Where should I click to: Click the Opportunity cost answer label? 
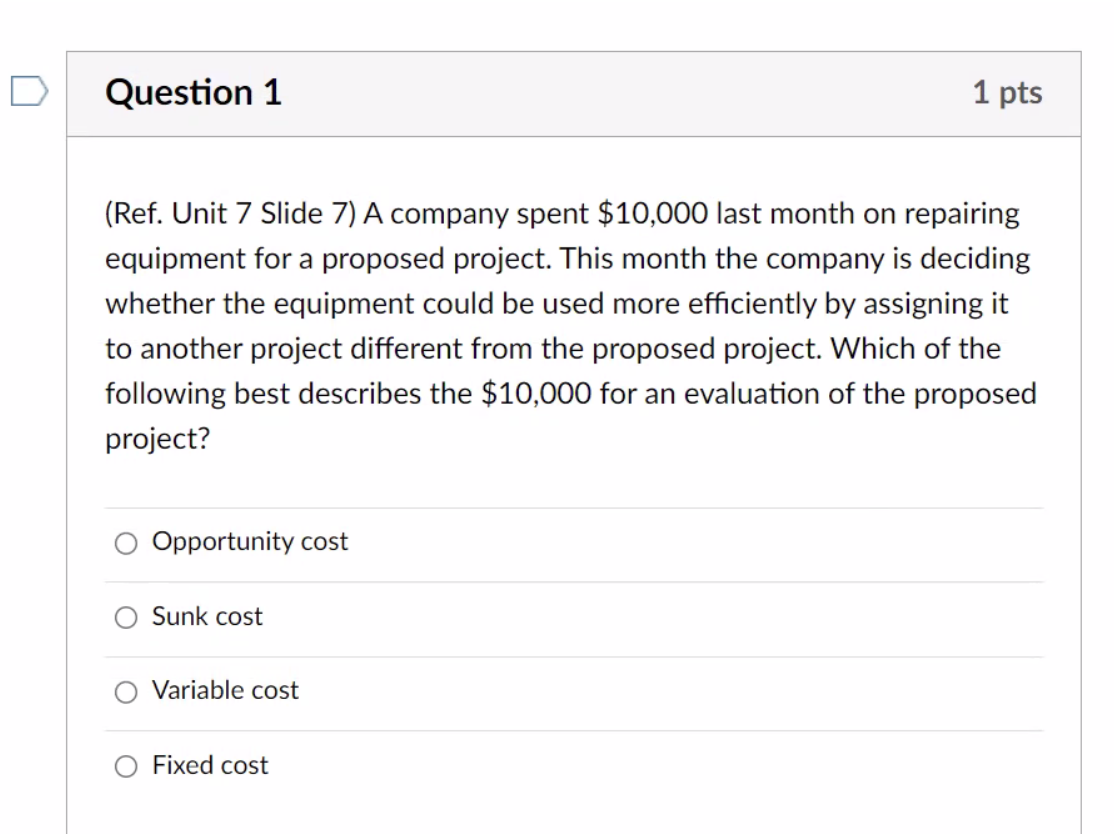248,542
